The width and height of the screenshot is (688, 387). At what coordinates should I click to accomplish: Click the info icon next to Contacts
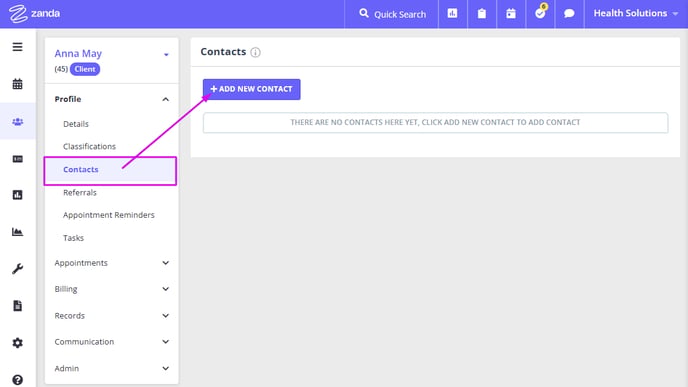[255, 53]
